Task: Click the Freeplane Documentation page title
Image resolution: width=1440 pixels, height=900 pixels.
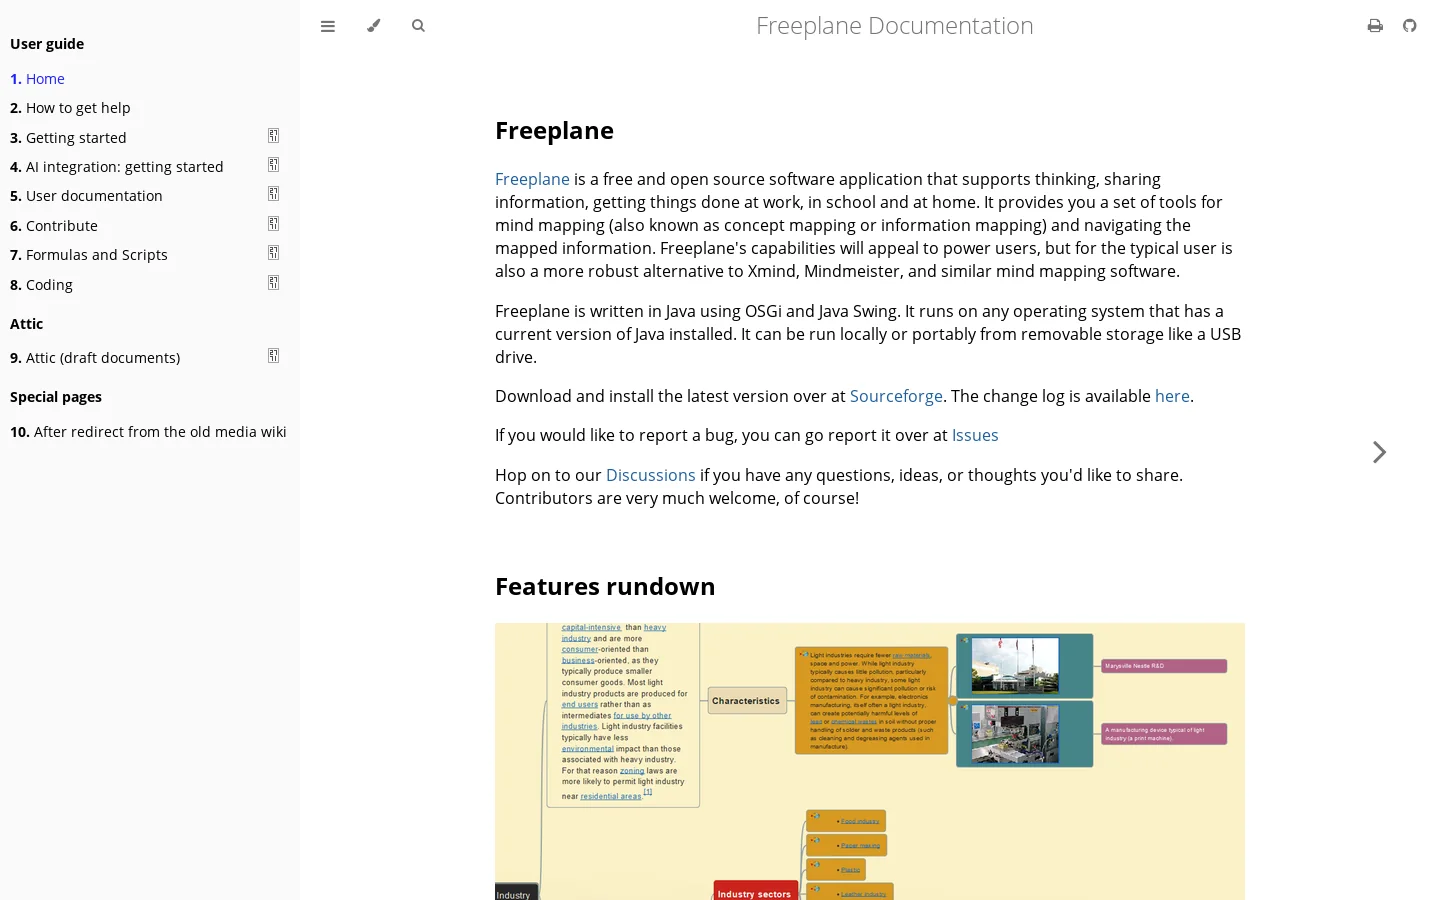Action: [895, 26]
